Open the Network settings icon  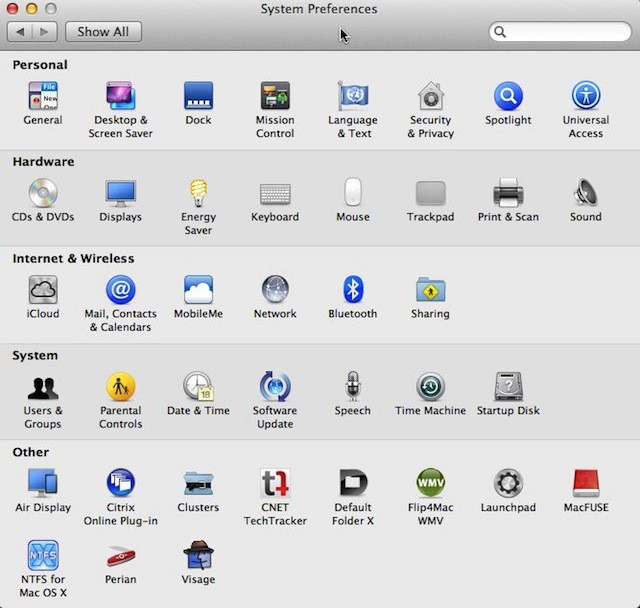[275, 290]
